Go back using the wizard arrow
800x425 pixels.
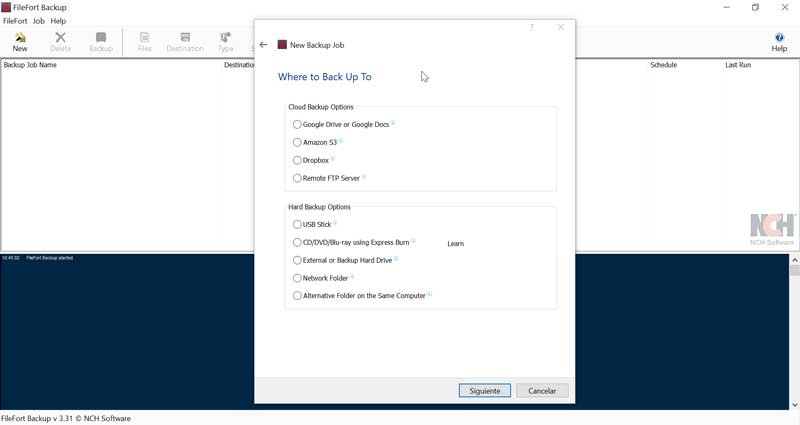(263, 45)
